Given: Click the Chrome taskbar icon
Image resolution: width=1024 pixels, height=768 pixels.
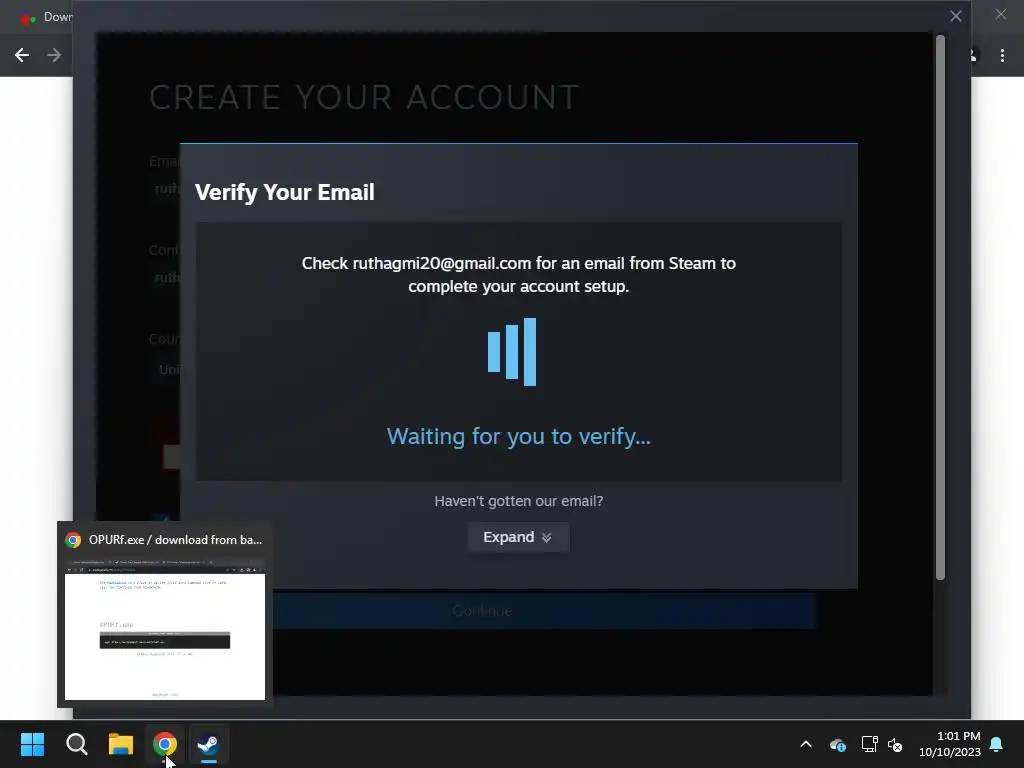Looking at the screenshot, I should (165, 744).
